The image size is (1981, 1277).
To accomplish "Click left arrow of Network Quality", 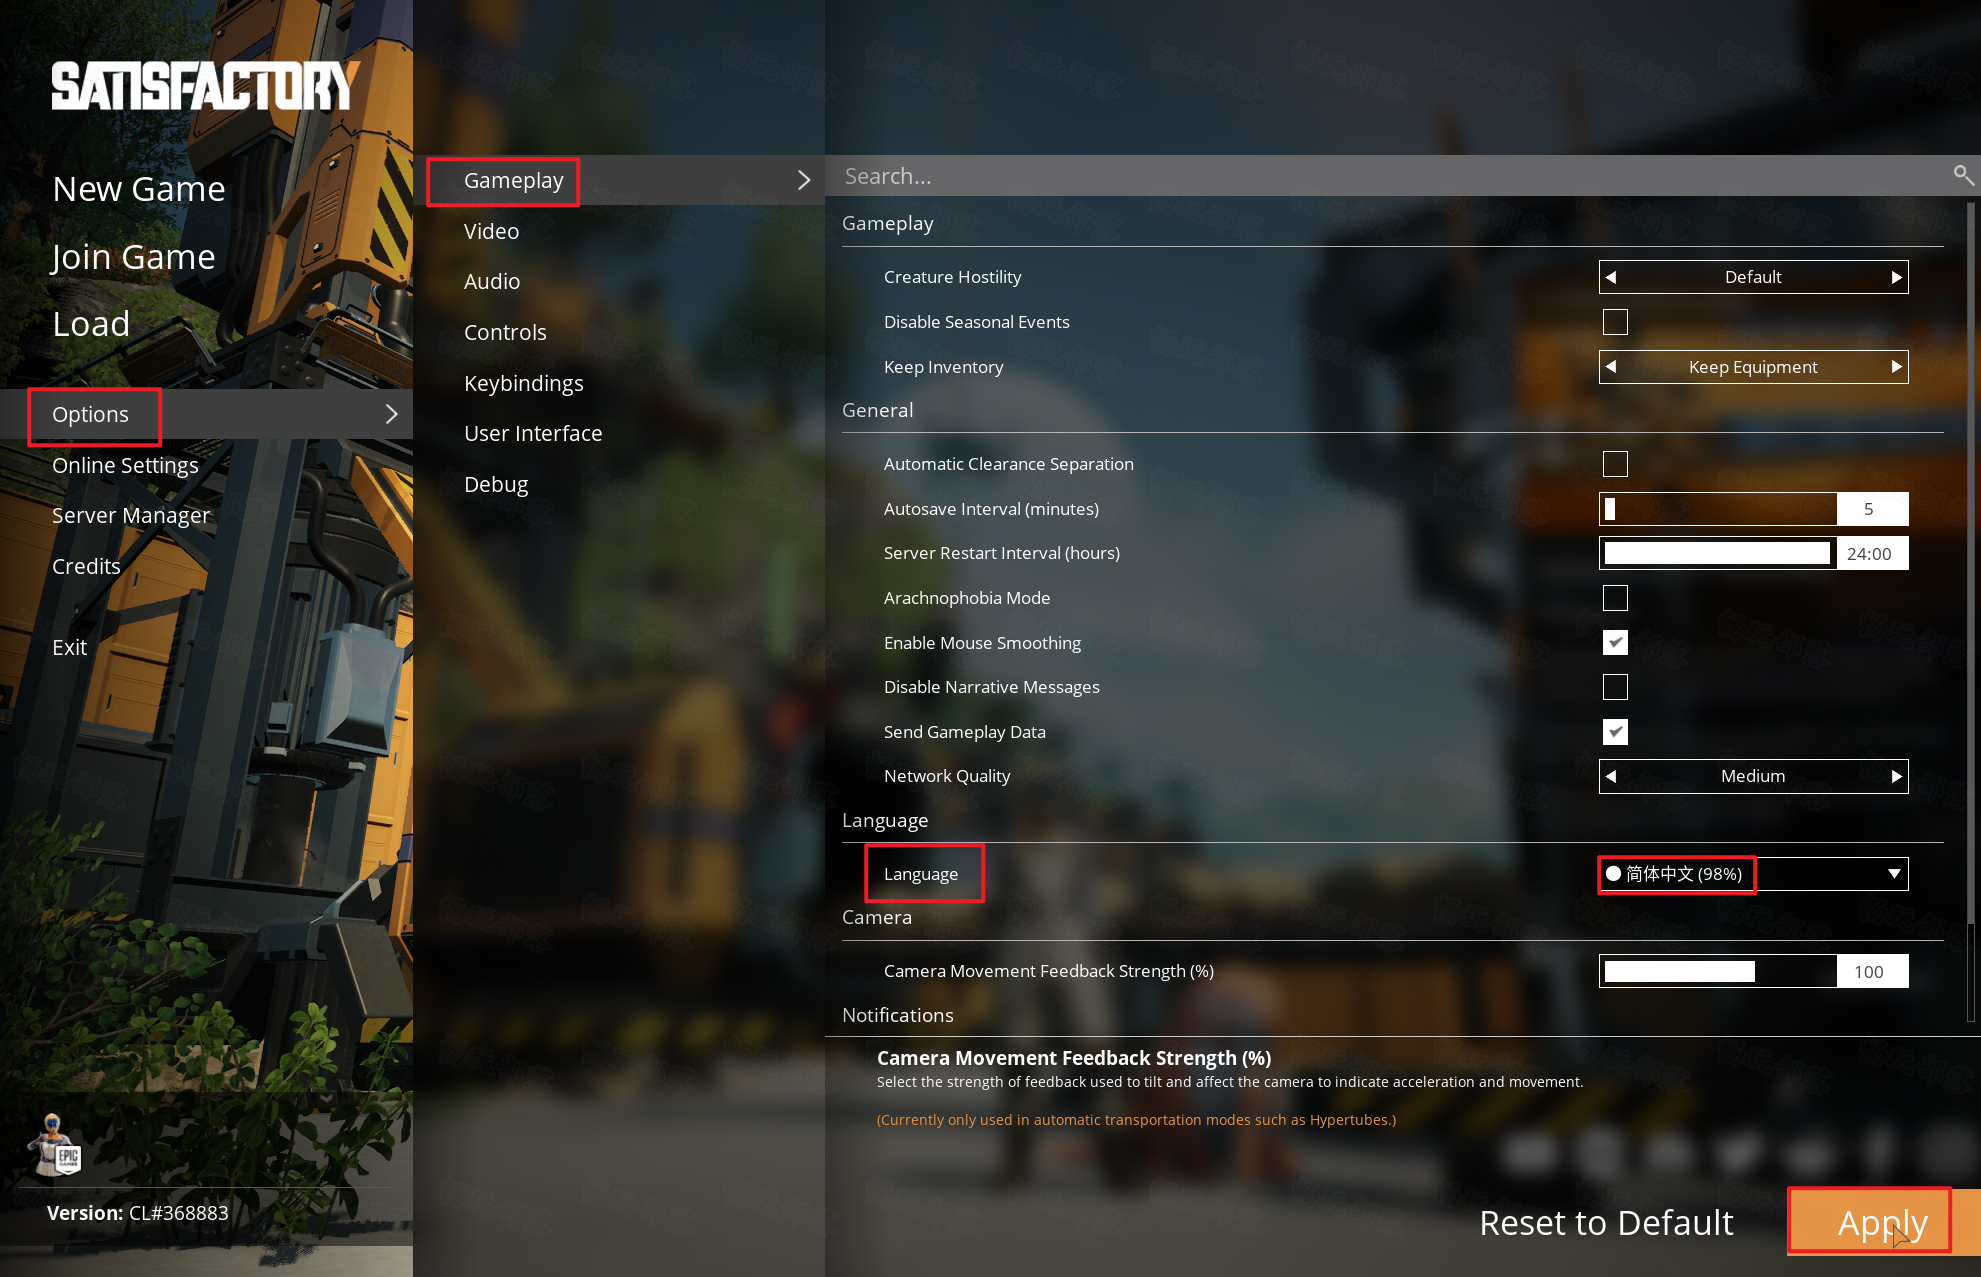I will tap(1611, 776).
